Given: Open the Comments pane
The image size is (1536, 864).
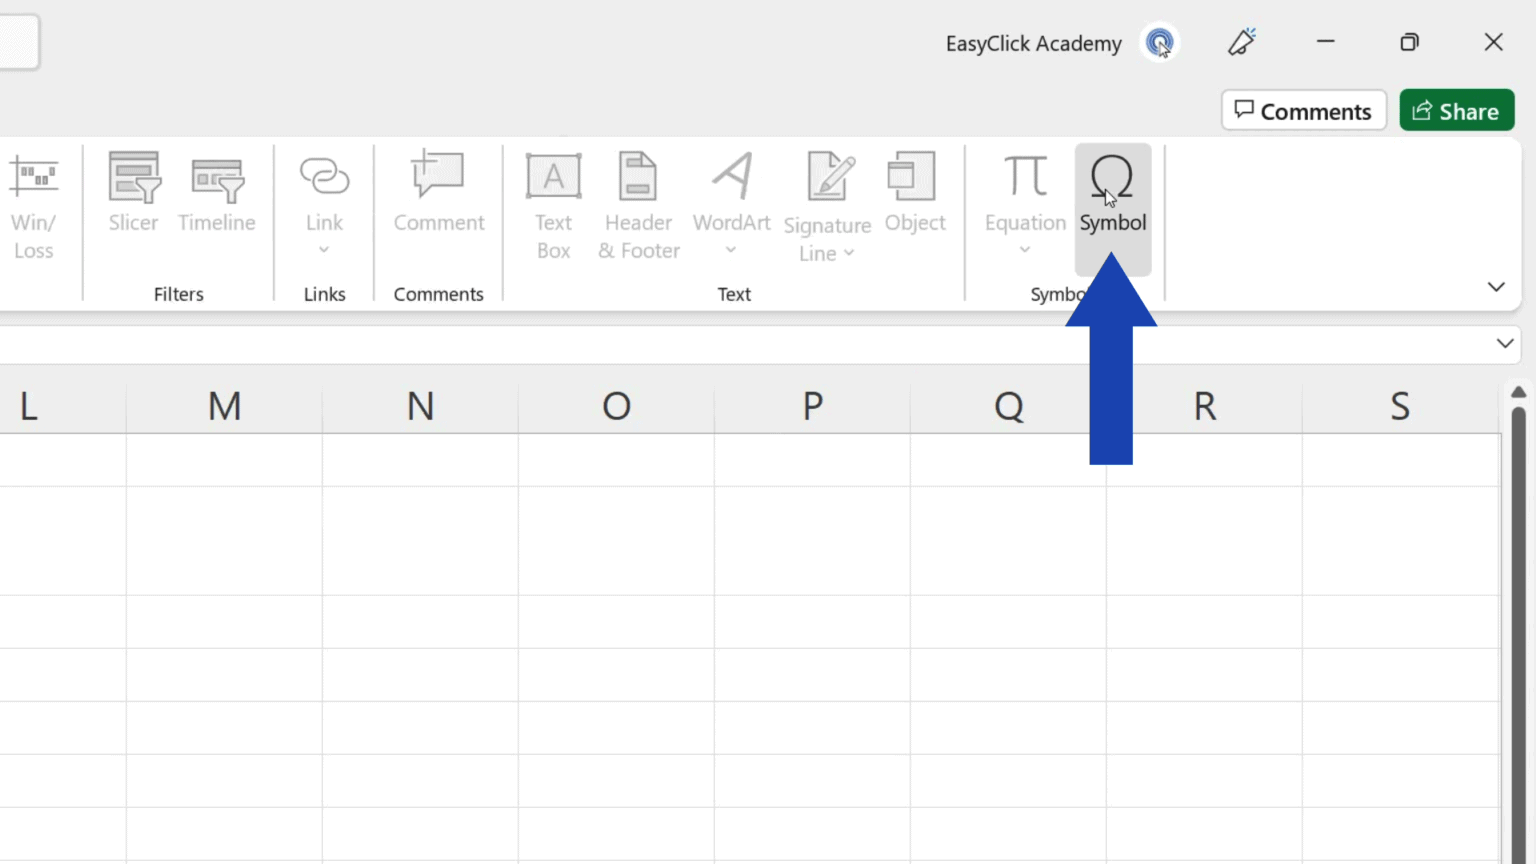Looking at the screenshot, I should (1303, 110).
